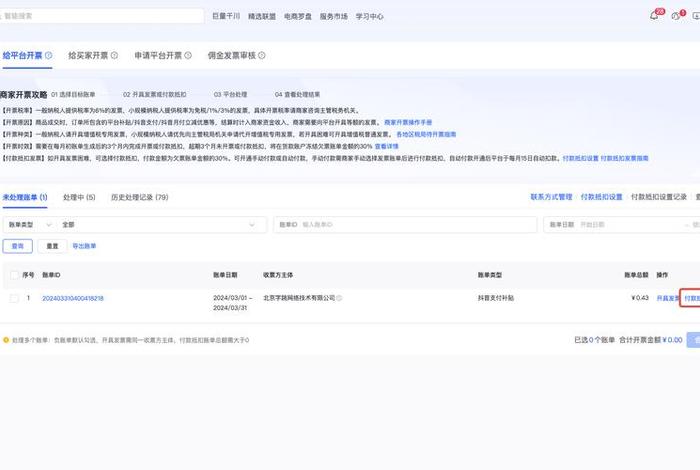This screenshot has width=700, height=470.
Task: Open 巨量千川 in top navigation
Action: (226, 16)
